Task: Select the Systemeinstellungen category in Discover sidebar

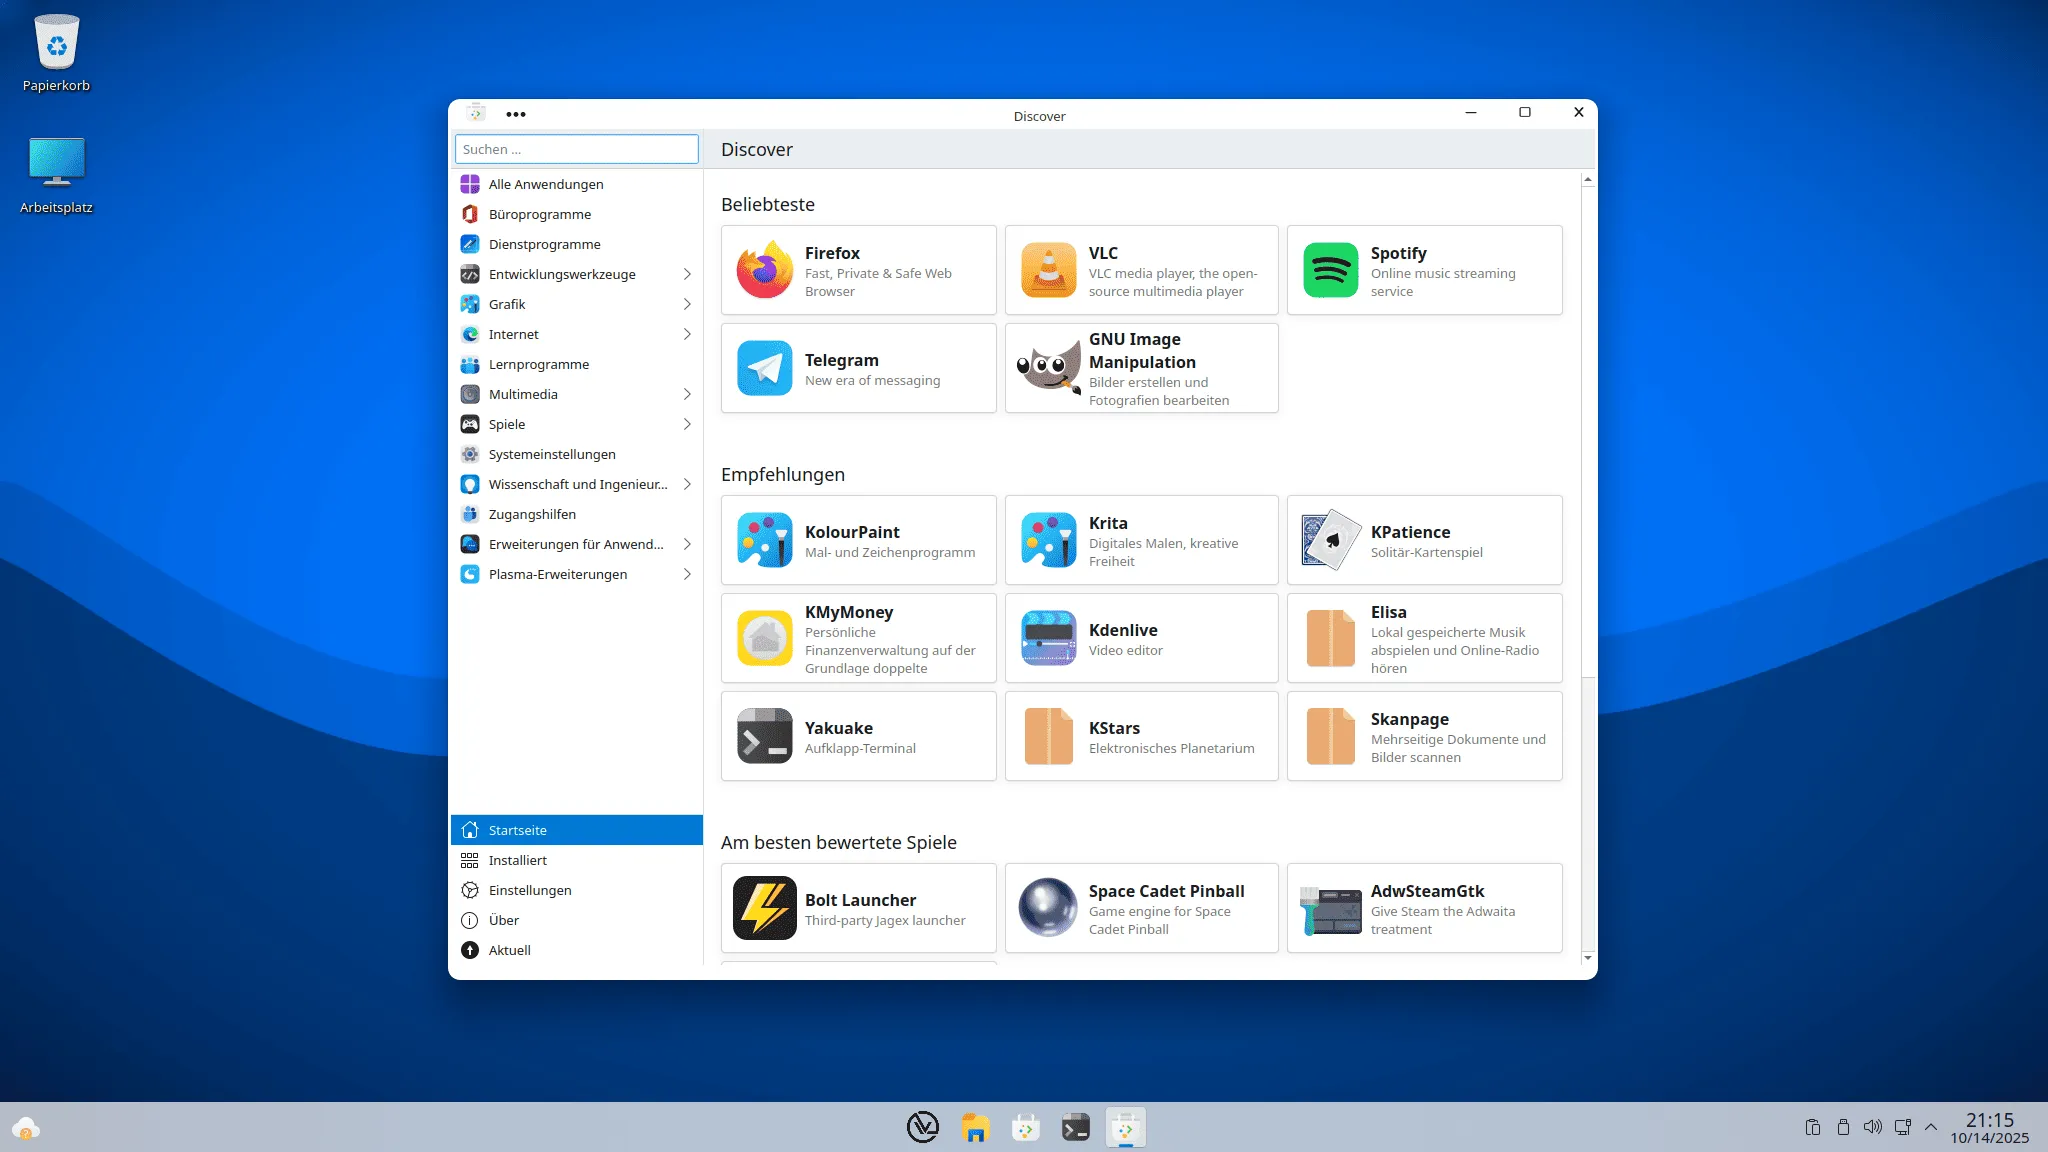Action: (551, 453)
